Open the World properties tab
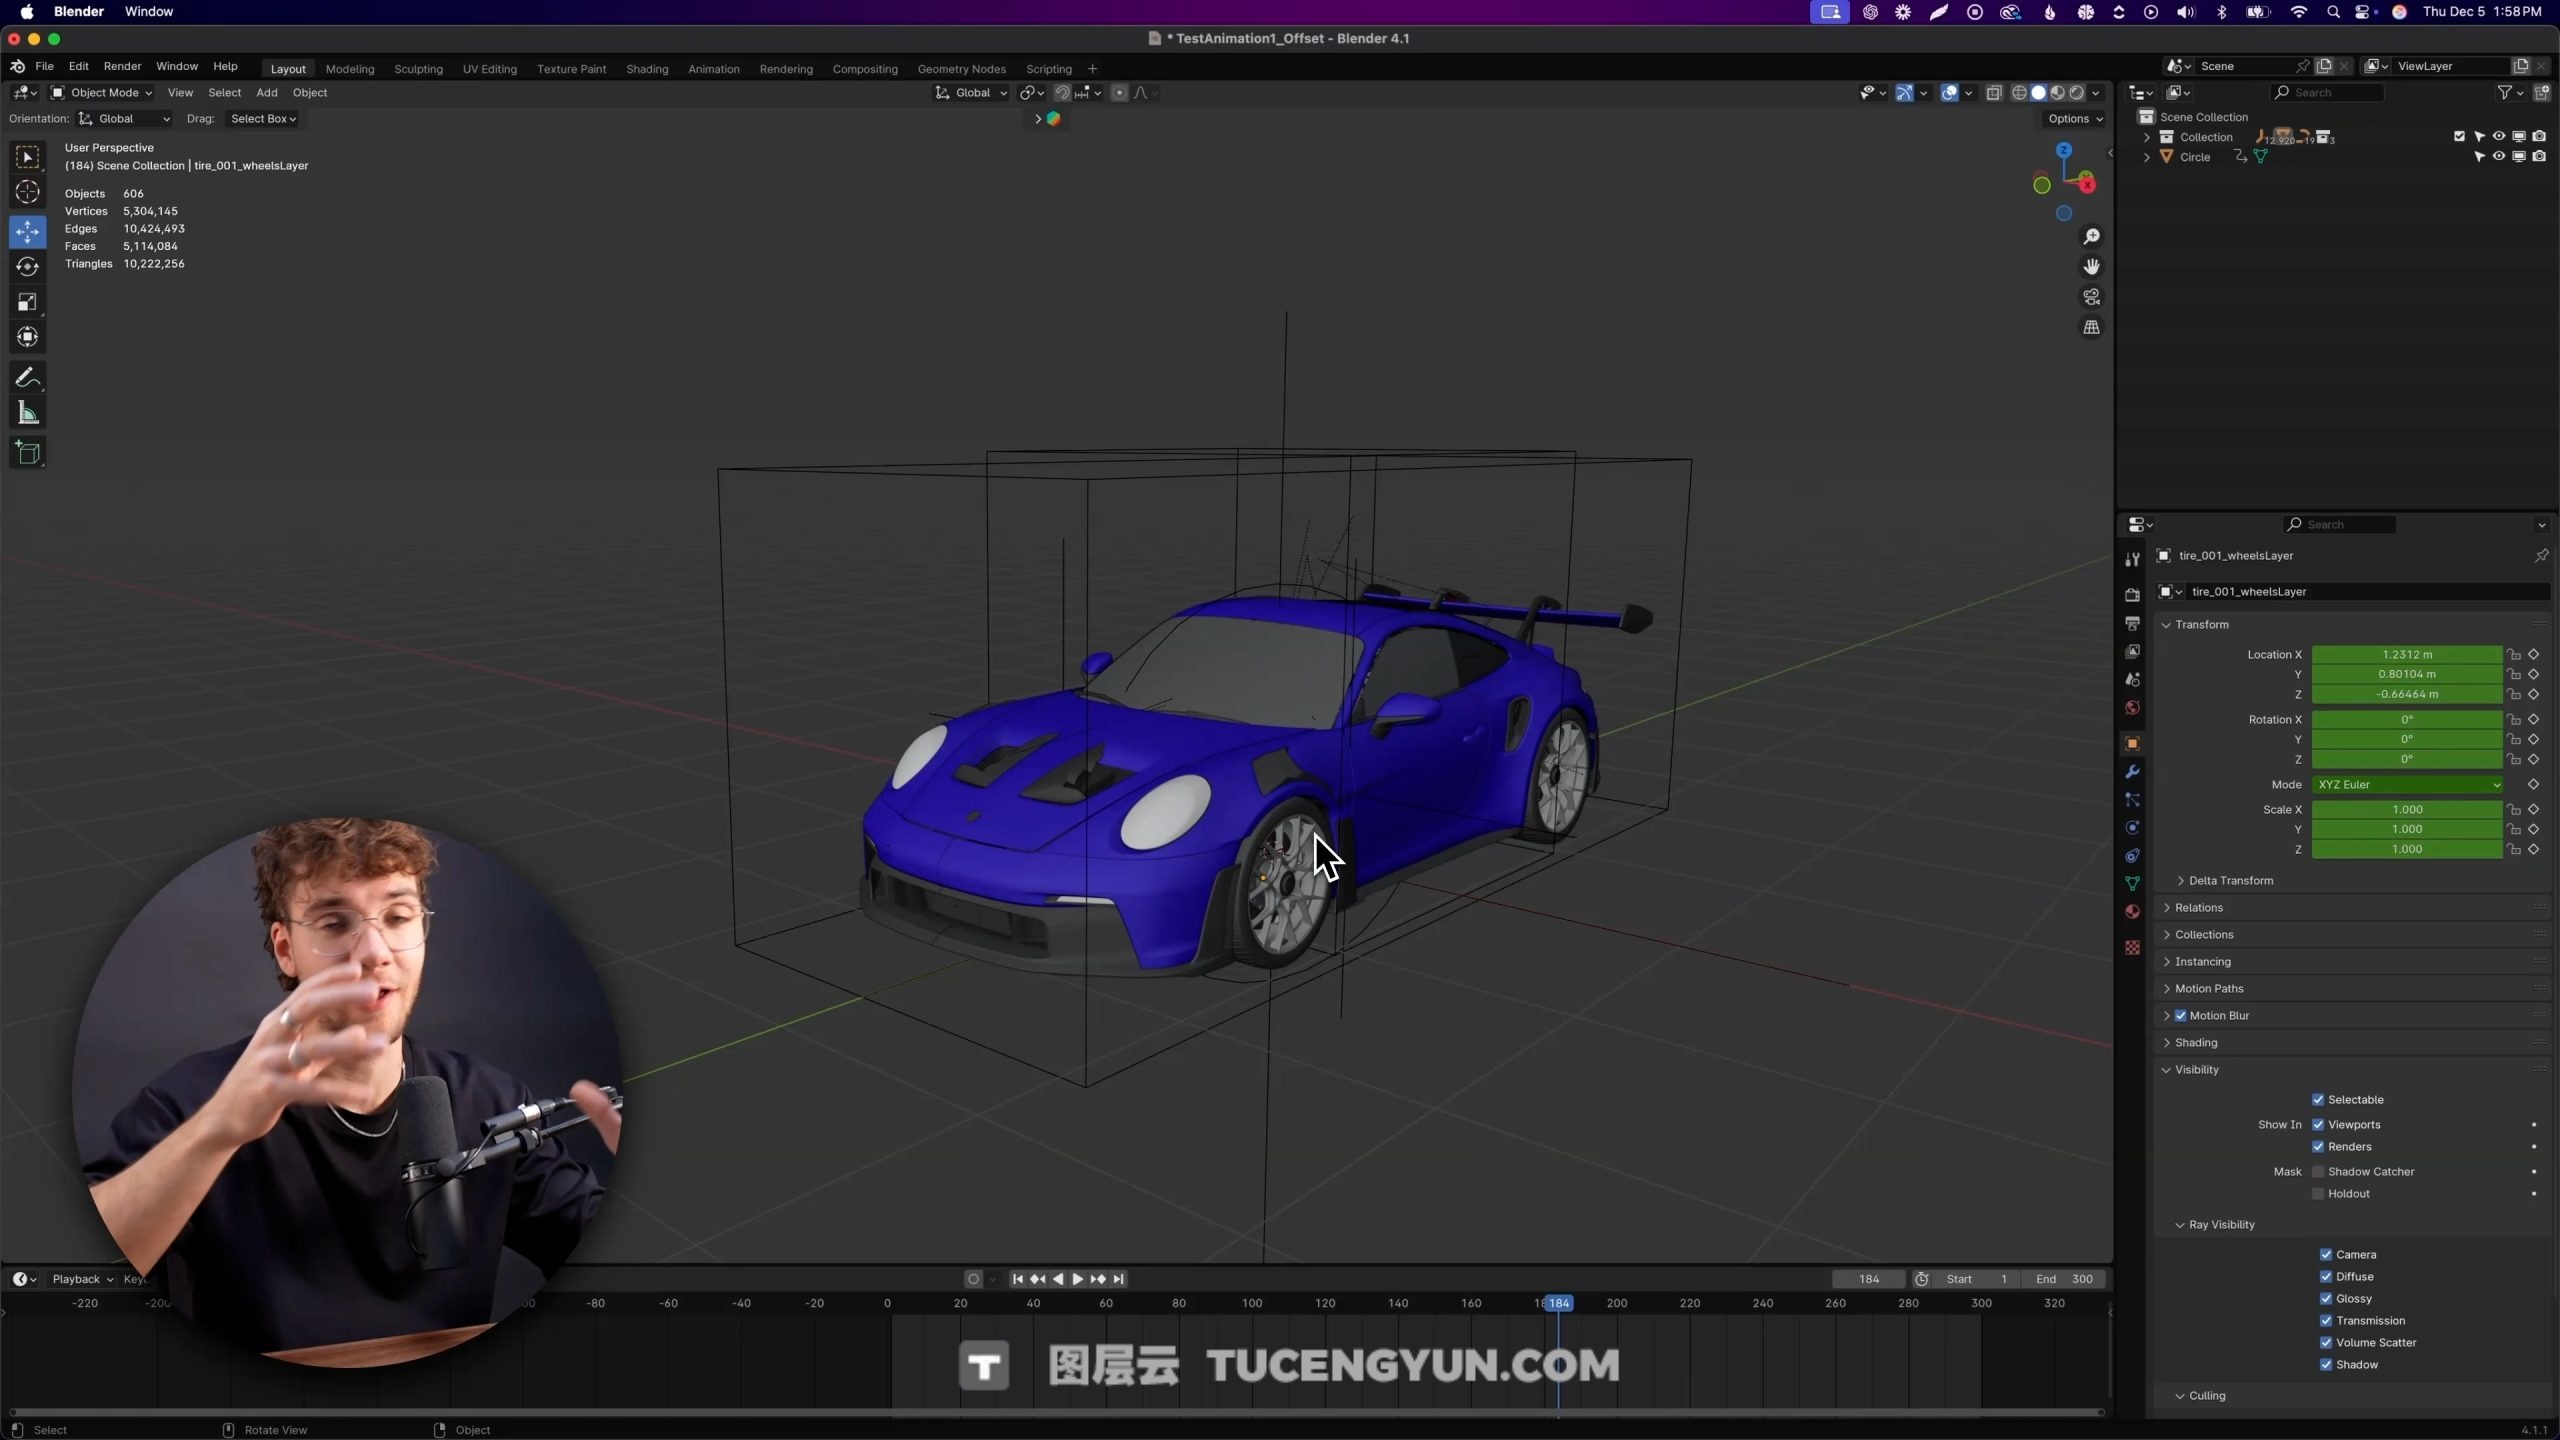The height and width of the screenshot is (1440, 2560). pyautogui.click(x=2132, y=707)
